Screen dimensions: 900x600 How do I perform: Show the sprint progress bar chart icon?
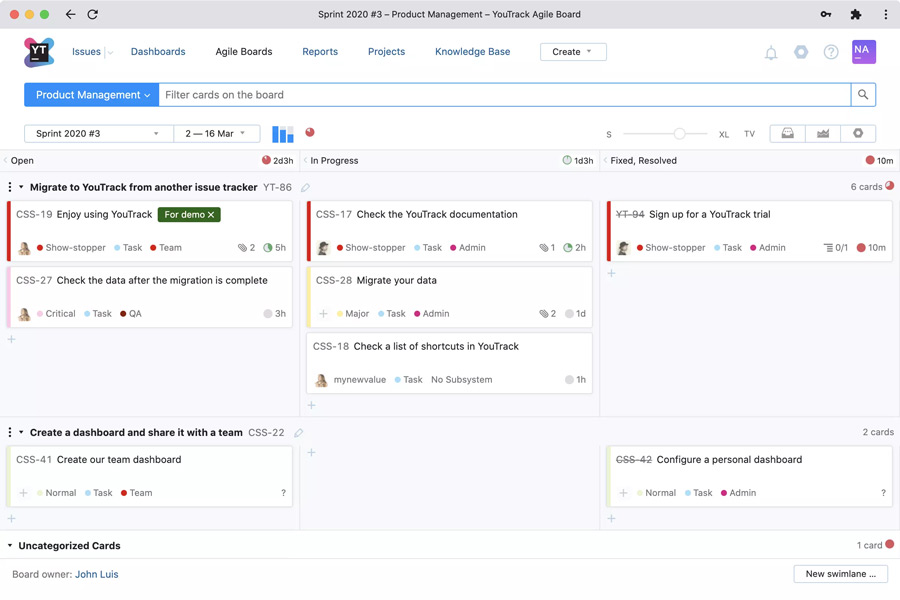pos(282,134)
